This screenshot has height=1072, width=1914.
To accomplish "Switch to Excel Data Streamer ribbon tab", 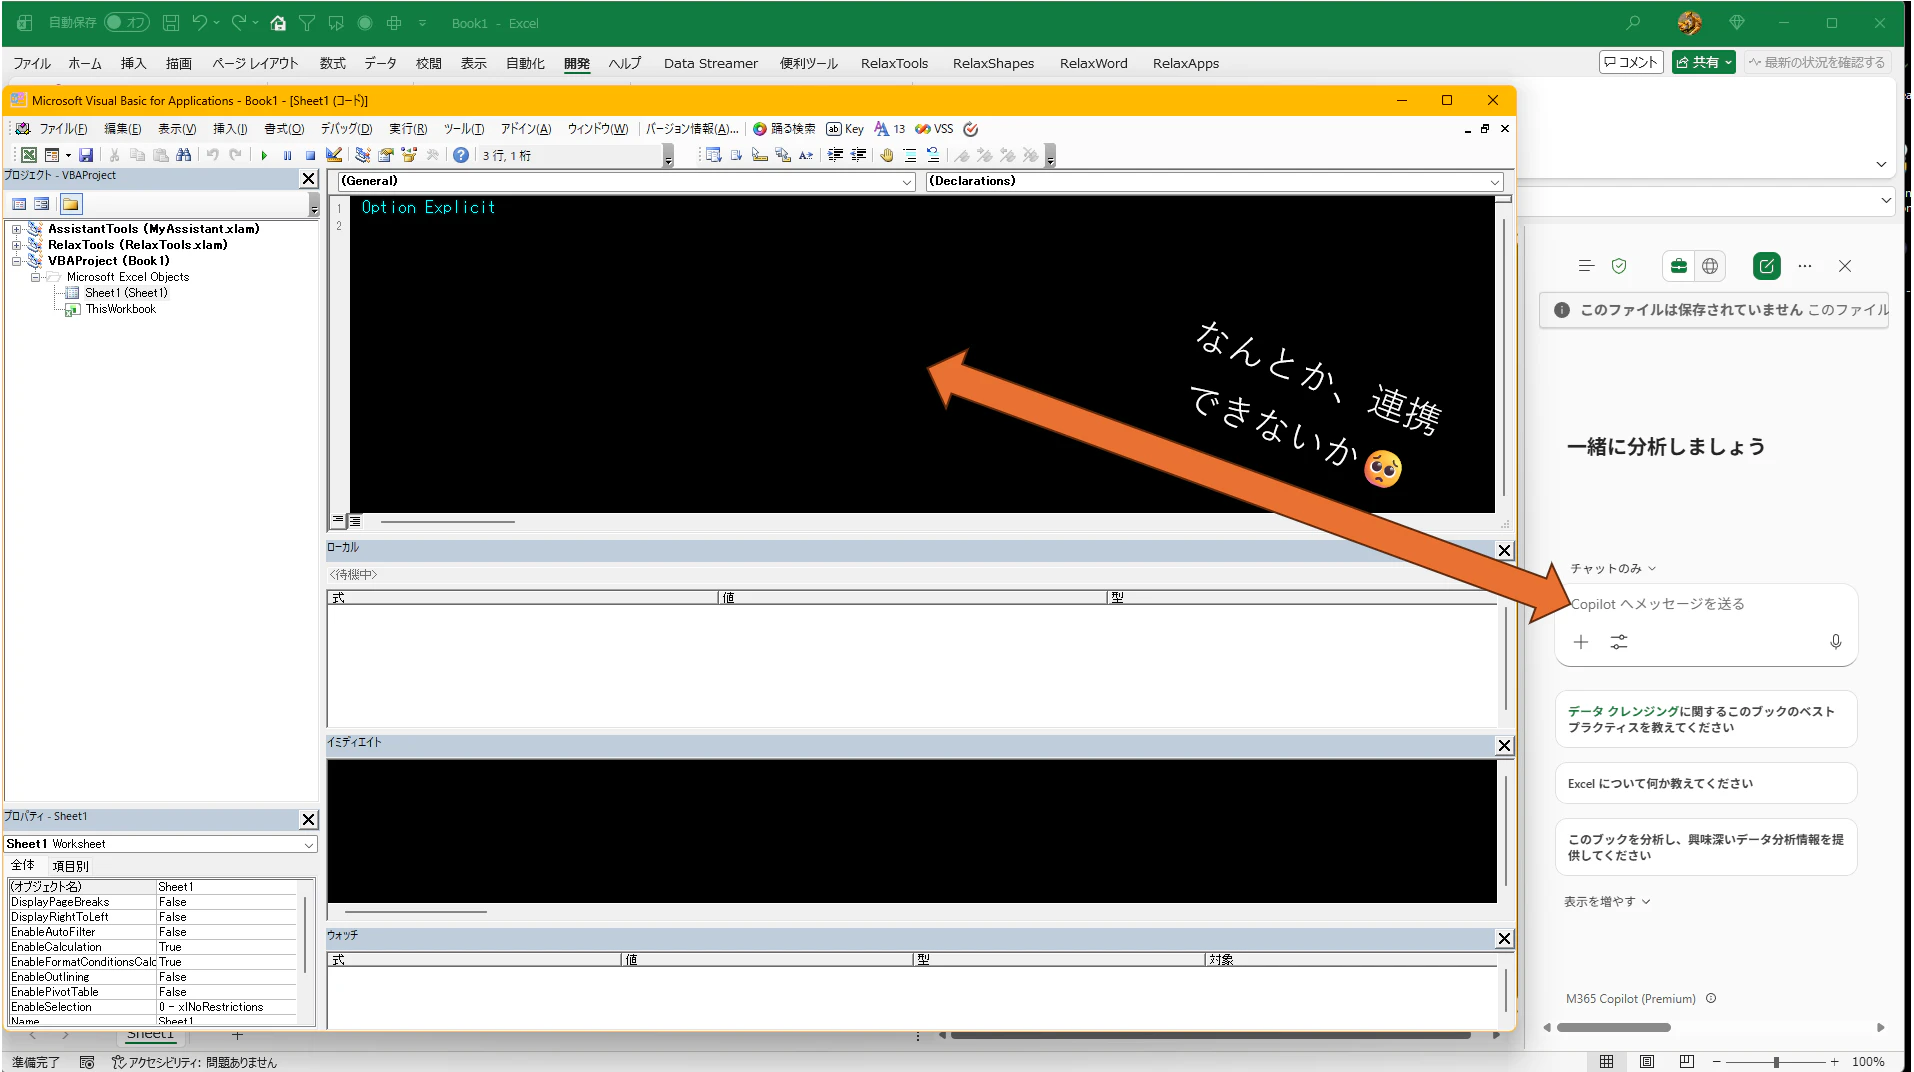I will click(x=711, y=63).
